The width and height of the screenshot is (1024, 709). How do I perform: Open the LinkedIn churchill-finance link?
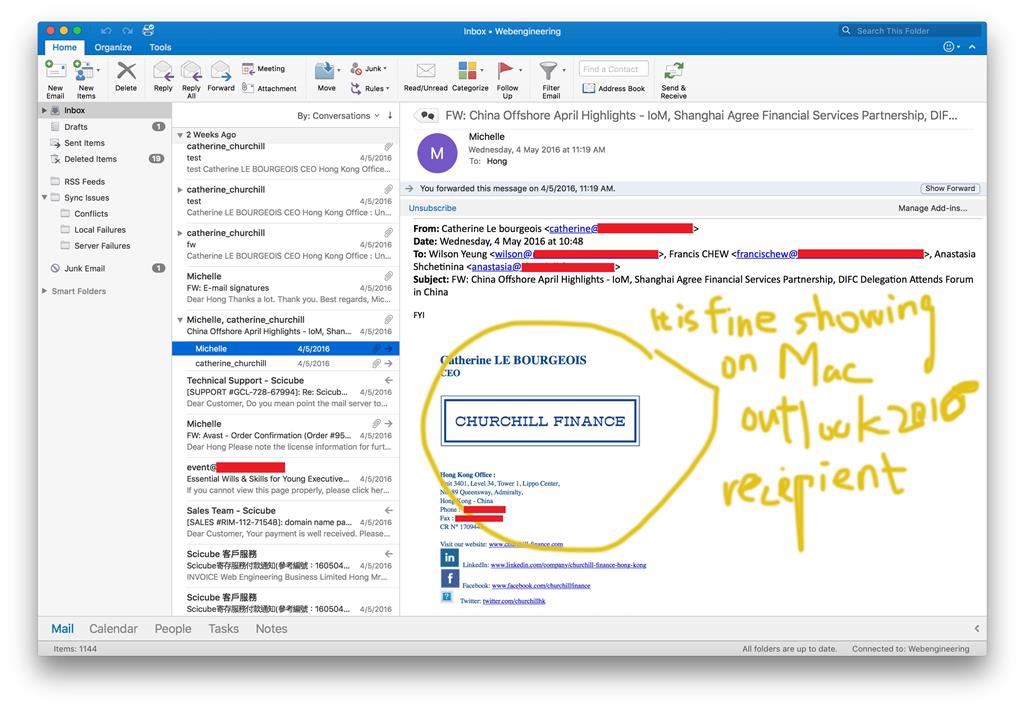pyautogui.click(x=568, y=565)
